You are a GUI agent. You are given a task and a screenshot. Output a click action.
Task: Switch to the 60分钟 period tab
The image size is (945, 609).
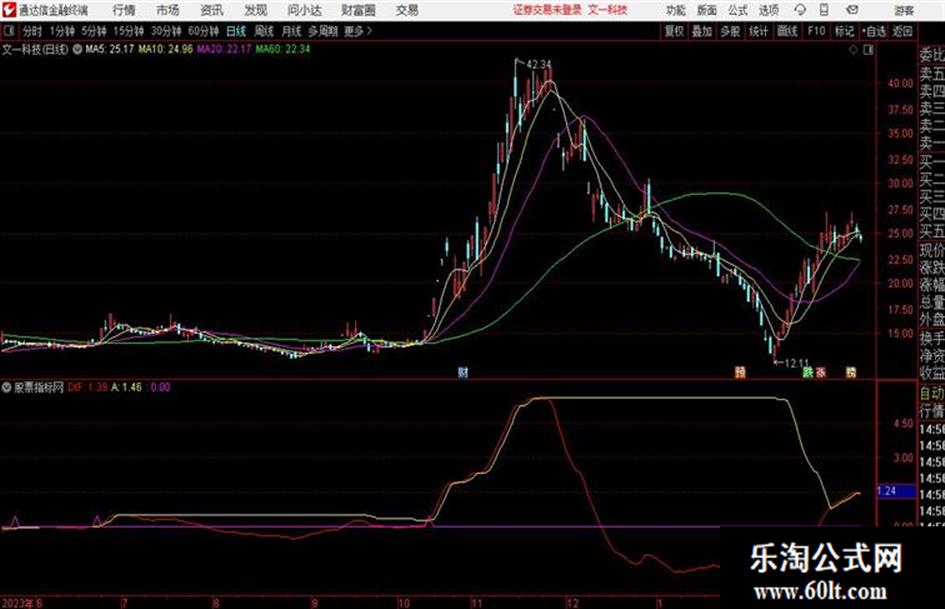pyautogui.click(x=204, y=31)
